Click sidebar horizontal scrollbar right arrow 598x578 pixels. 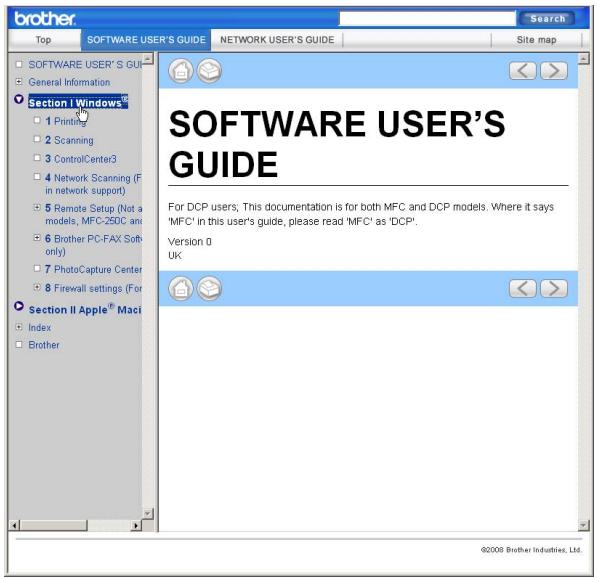click(136, 525)
